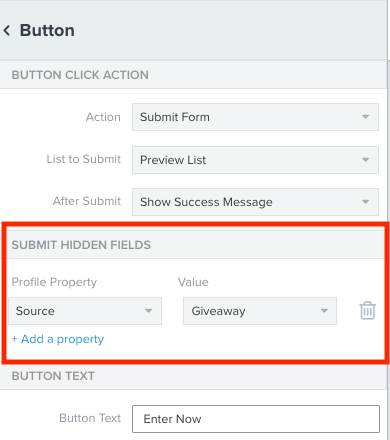Open the Submit Form action dropdown
This screenshot has width=390, height=440.
click(255, 117)
